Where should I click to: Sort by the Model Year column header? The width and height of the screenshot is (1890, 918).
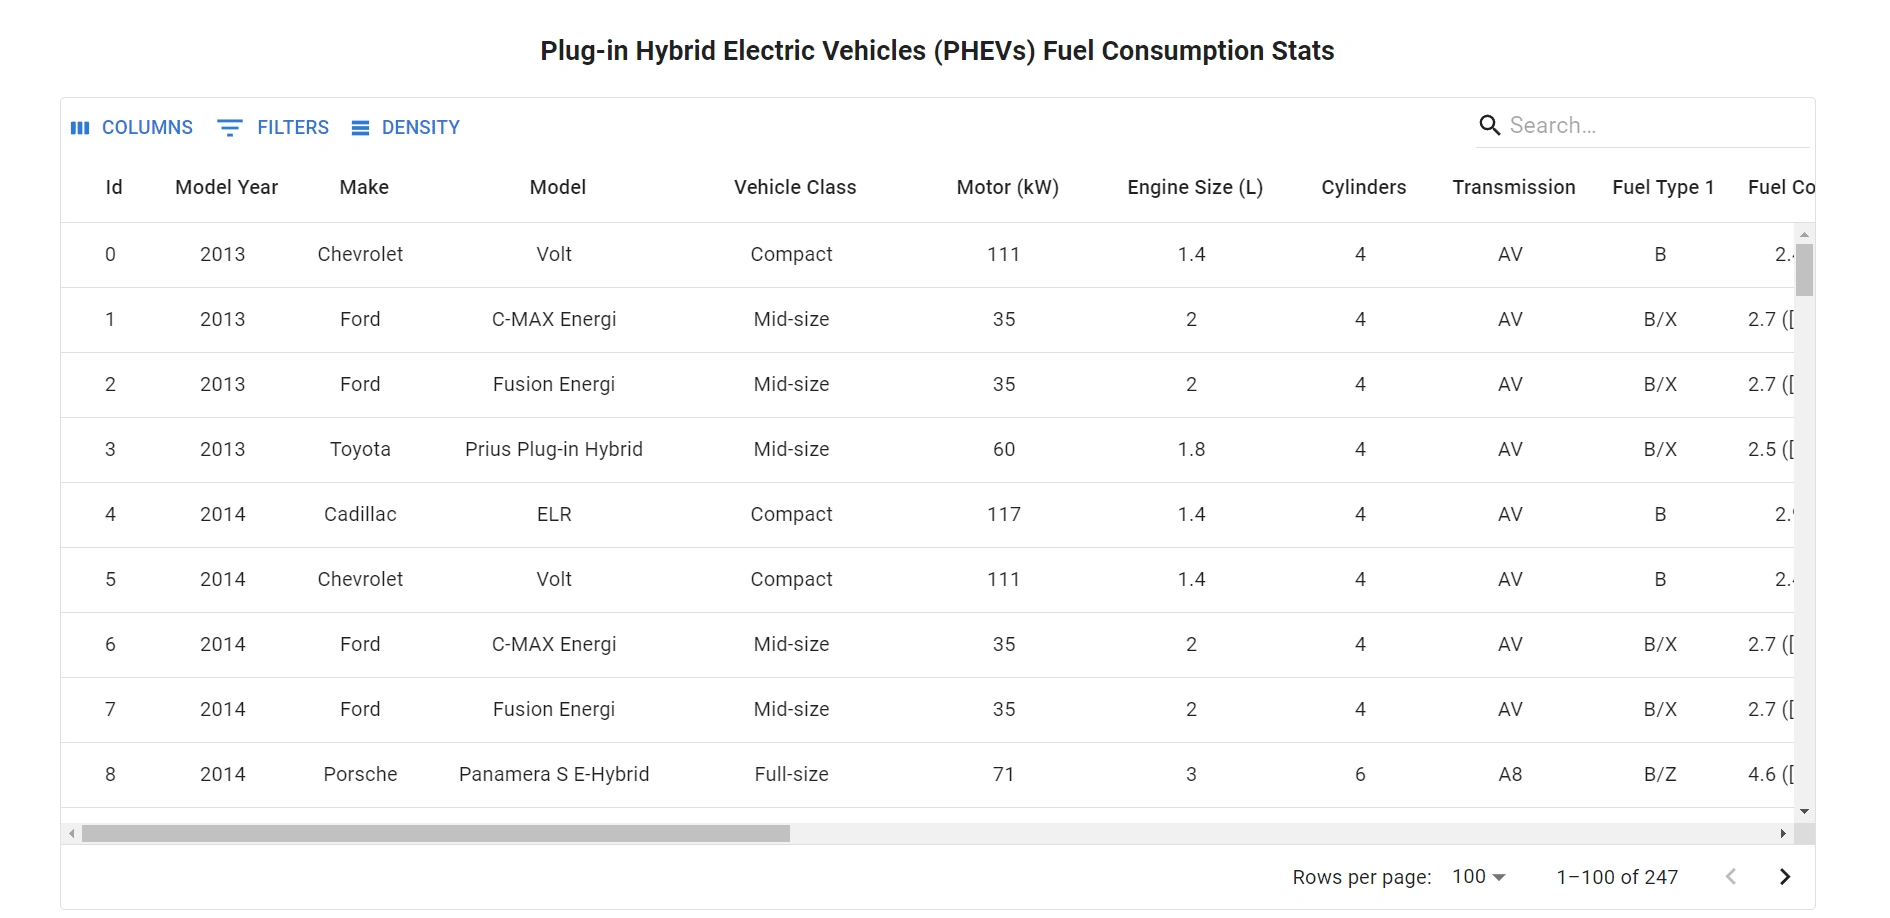[226, 187]
